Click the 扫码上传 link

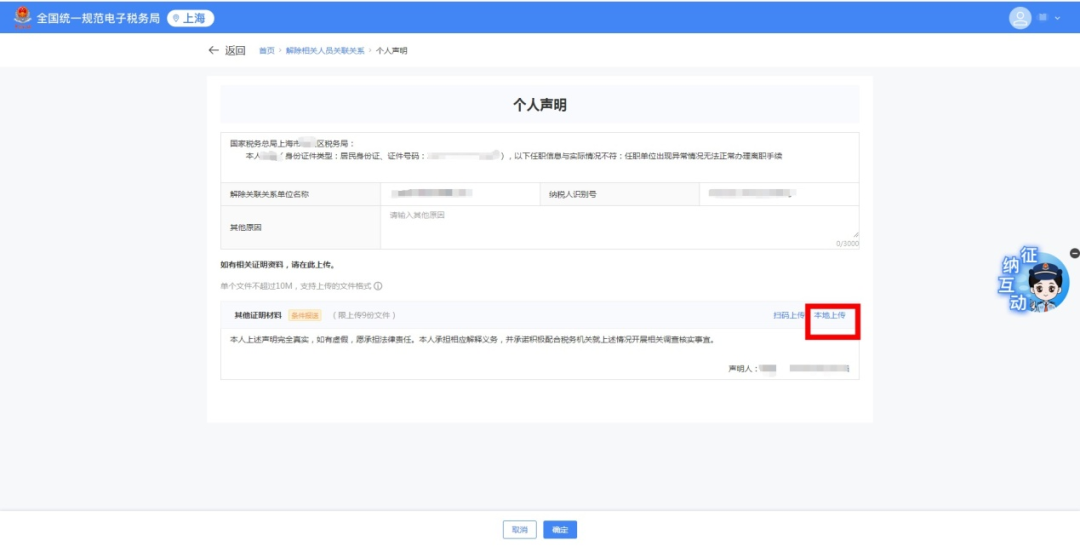click(x=788, y=315)
